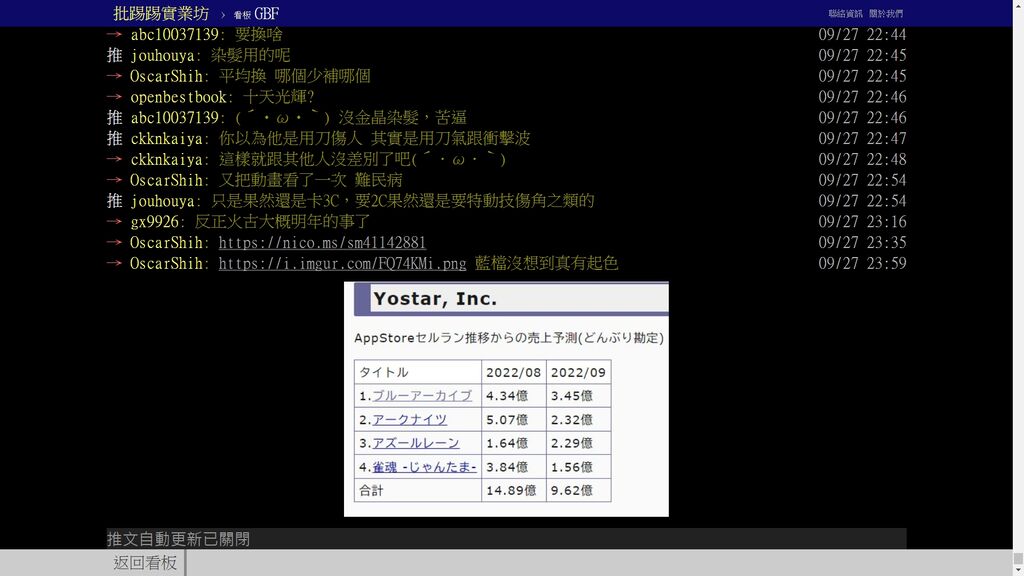Image resolution: width=1024 pixels, height=576 pixels.
Task: Open the Yostar, Inc. sales table image
Action: [506, 399]
